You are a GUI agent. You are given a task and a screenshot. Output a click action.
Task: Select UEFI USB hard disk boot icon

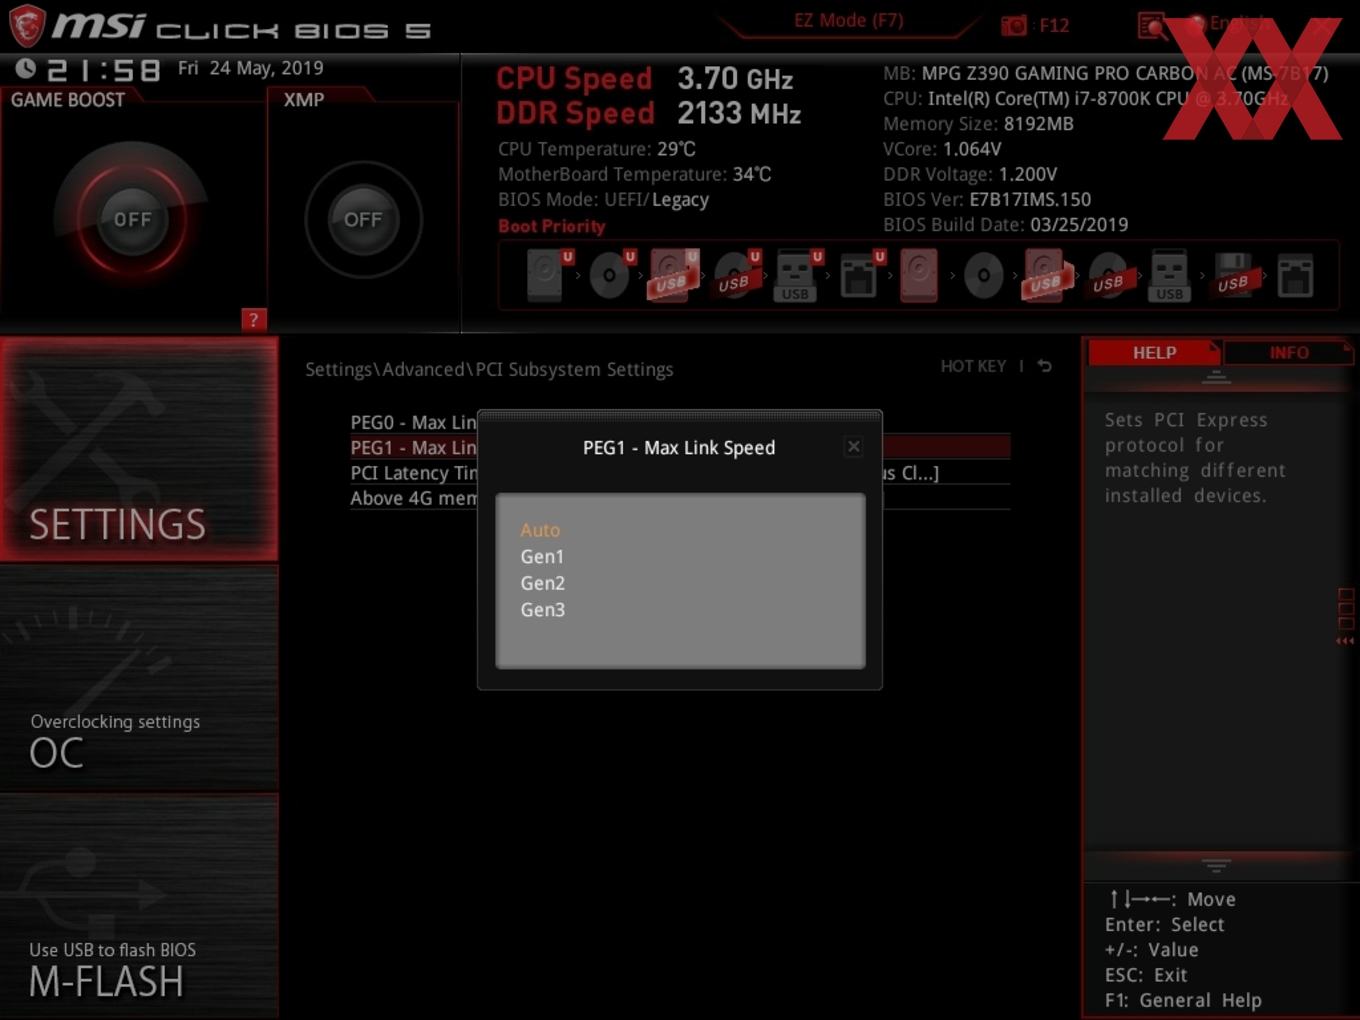[673, 275]
